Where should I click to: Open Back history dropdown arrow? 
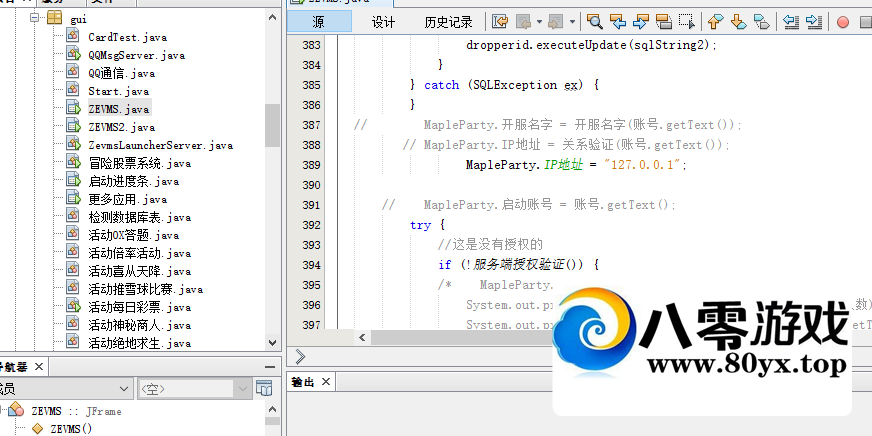[539, 22]
